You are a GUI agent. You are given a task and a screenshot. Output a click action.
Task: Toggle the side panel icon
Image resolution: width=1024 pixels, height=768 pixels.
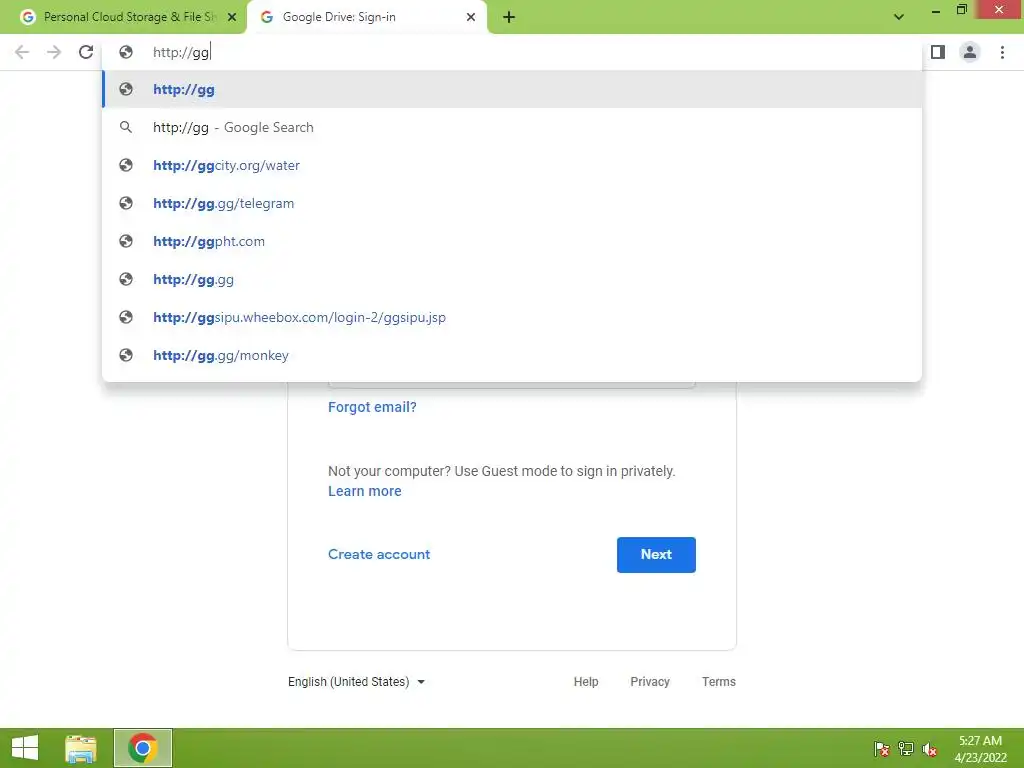tap(938, 52)
